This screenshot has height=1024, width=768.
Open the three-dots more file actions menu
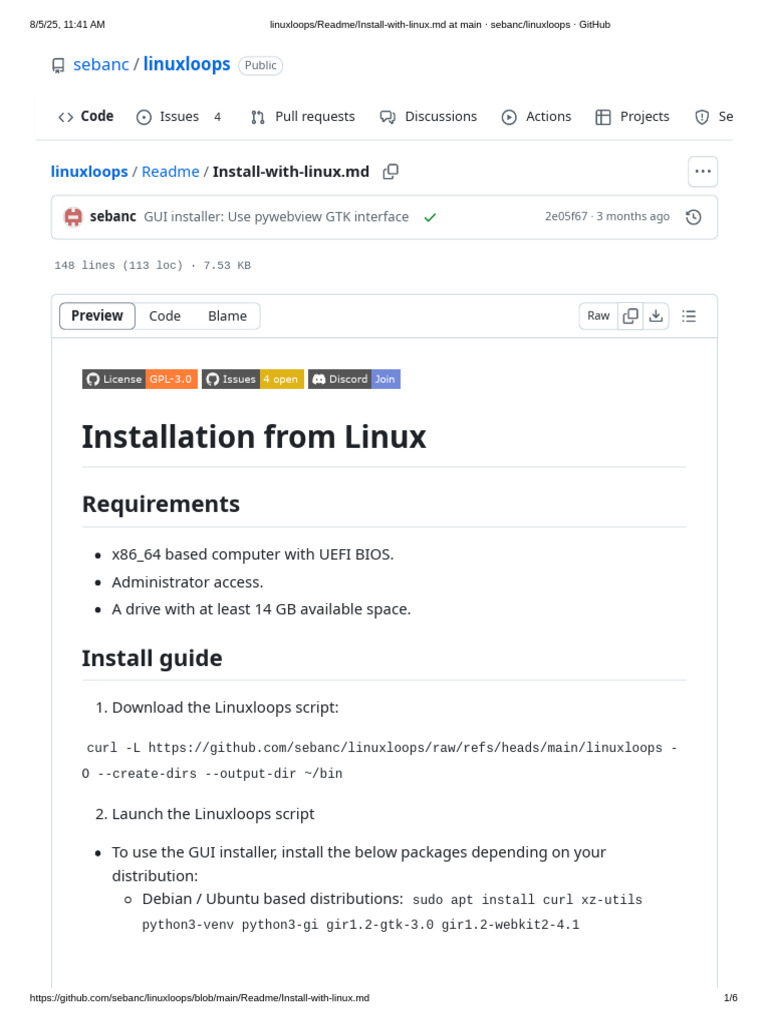click(703, 171)
